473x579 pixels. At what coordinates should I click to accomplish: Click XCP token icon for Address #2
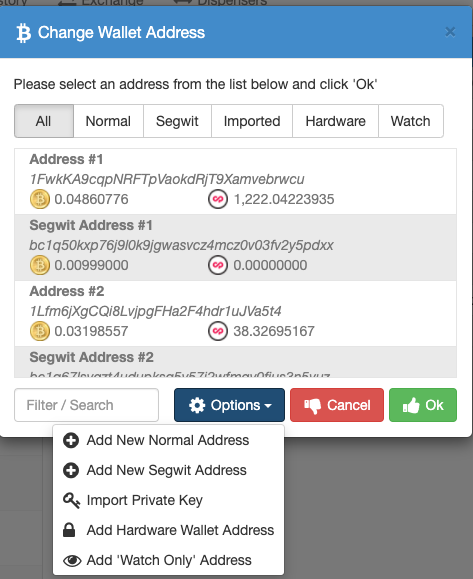coord(218,331)
